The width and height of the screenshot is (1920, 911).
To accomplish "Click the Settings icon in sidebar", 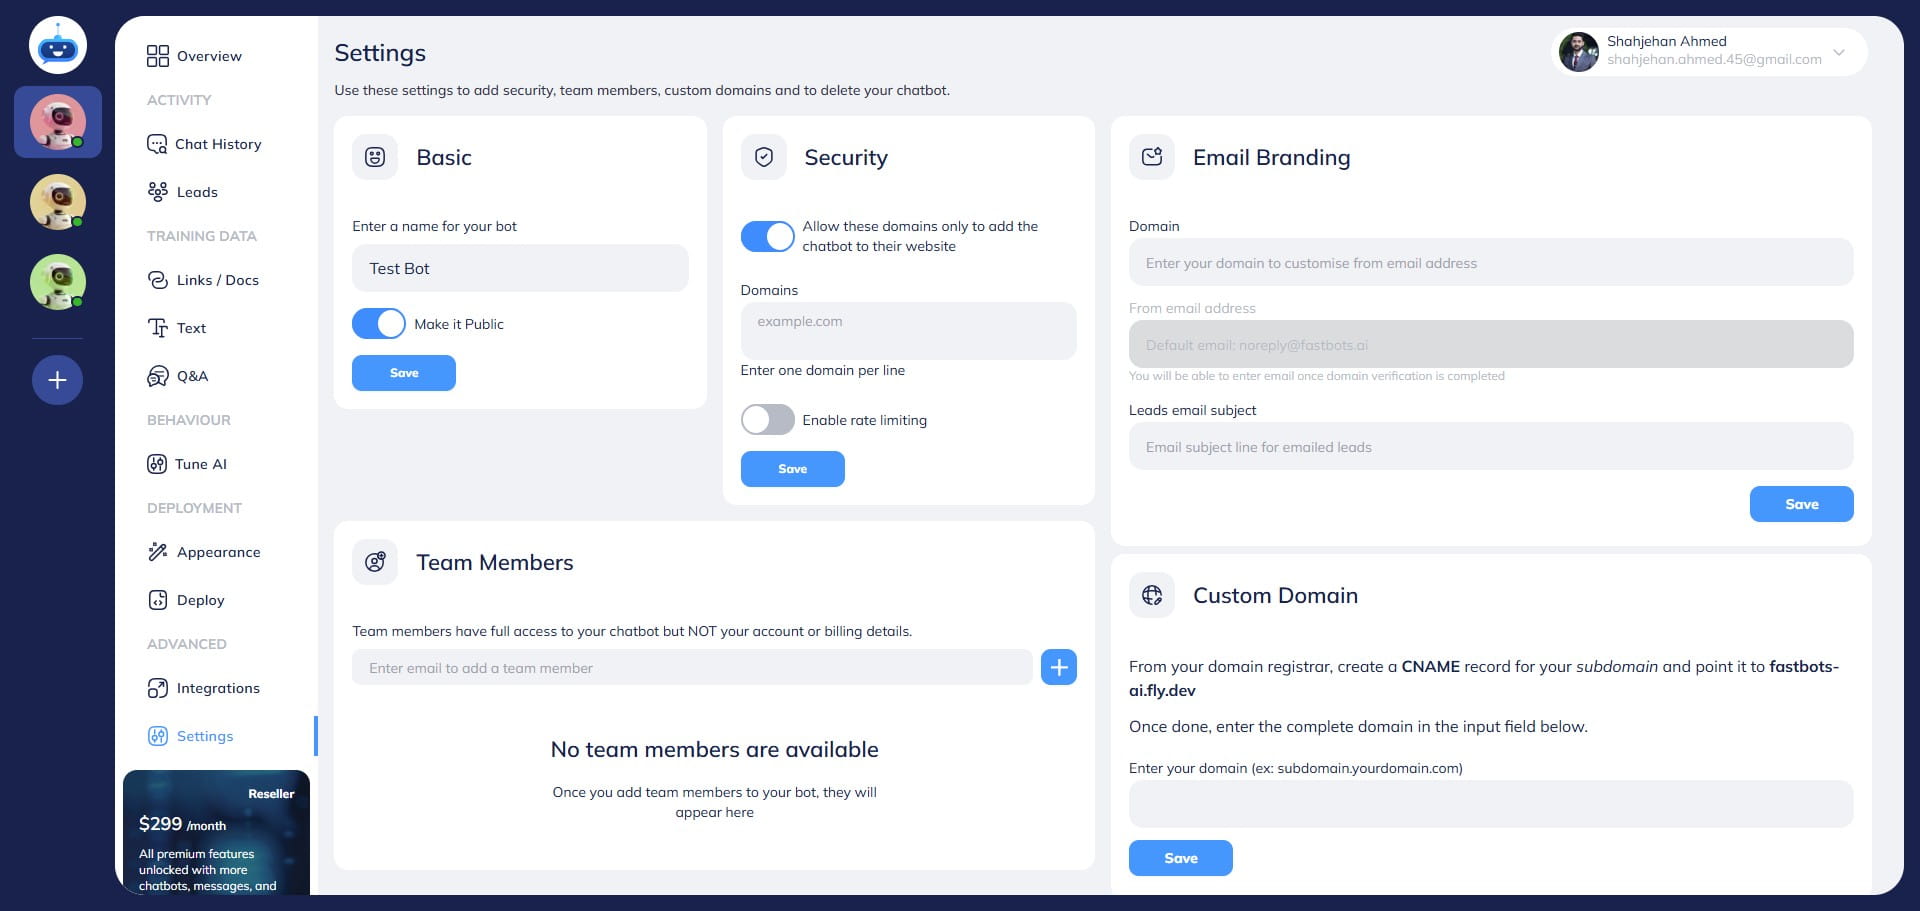I will click(158, 736).
